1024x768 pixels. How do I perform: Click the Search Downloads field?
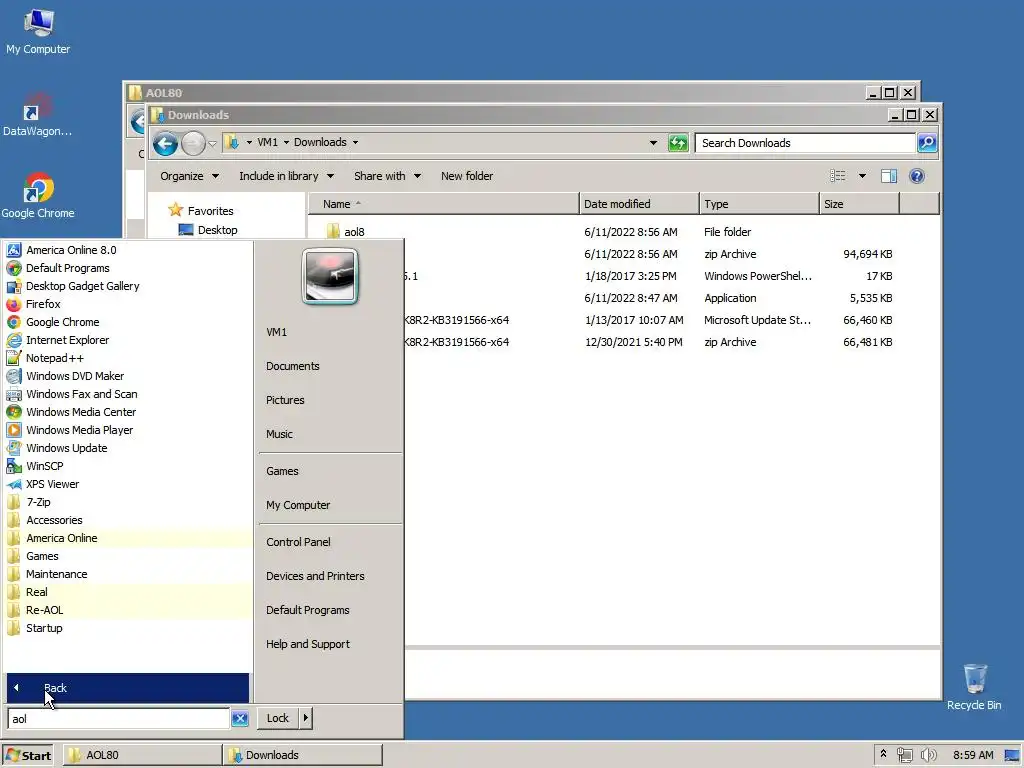pos(805,142)
